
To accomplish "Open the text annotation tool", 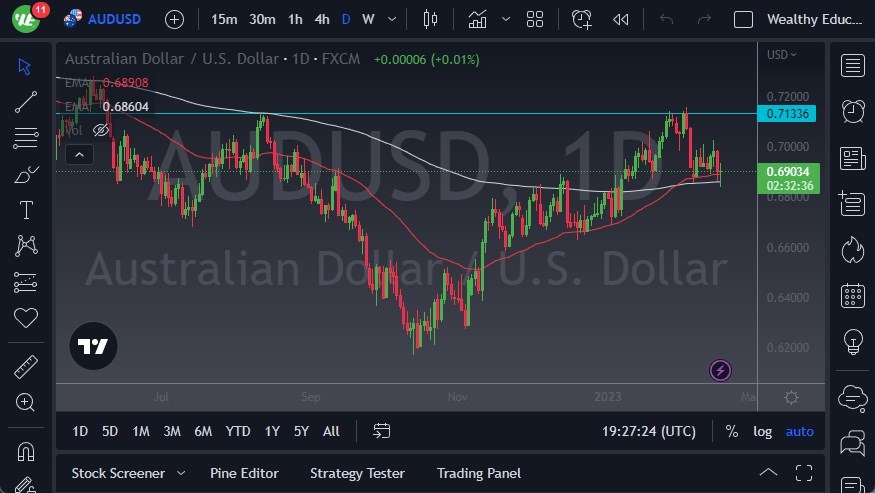I will tap(26, 210).
